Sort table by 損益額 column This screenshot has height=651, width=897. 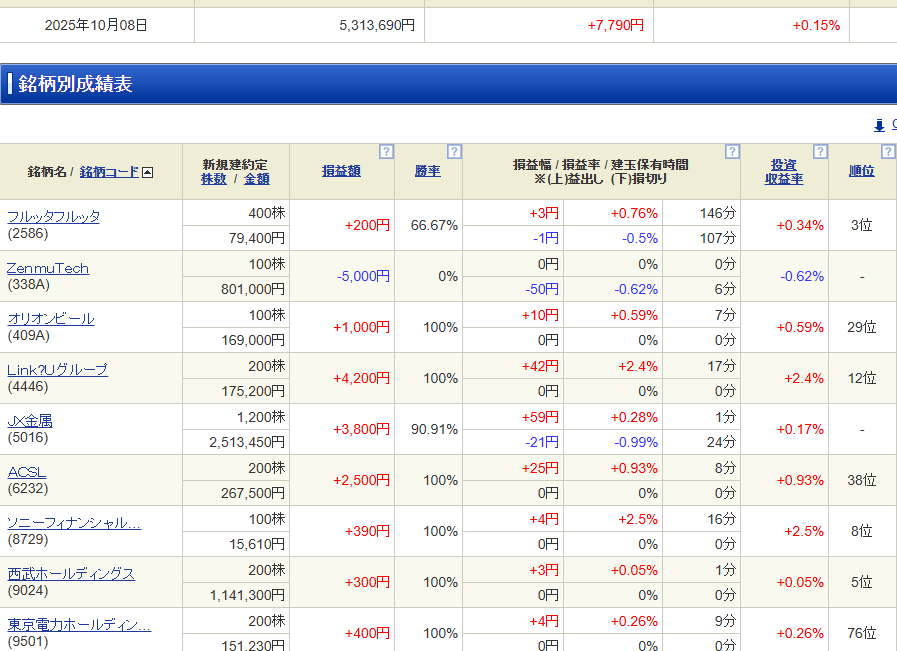[341, 171]
